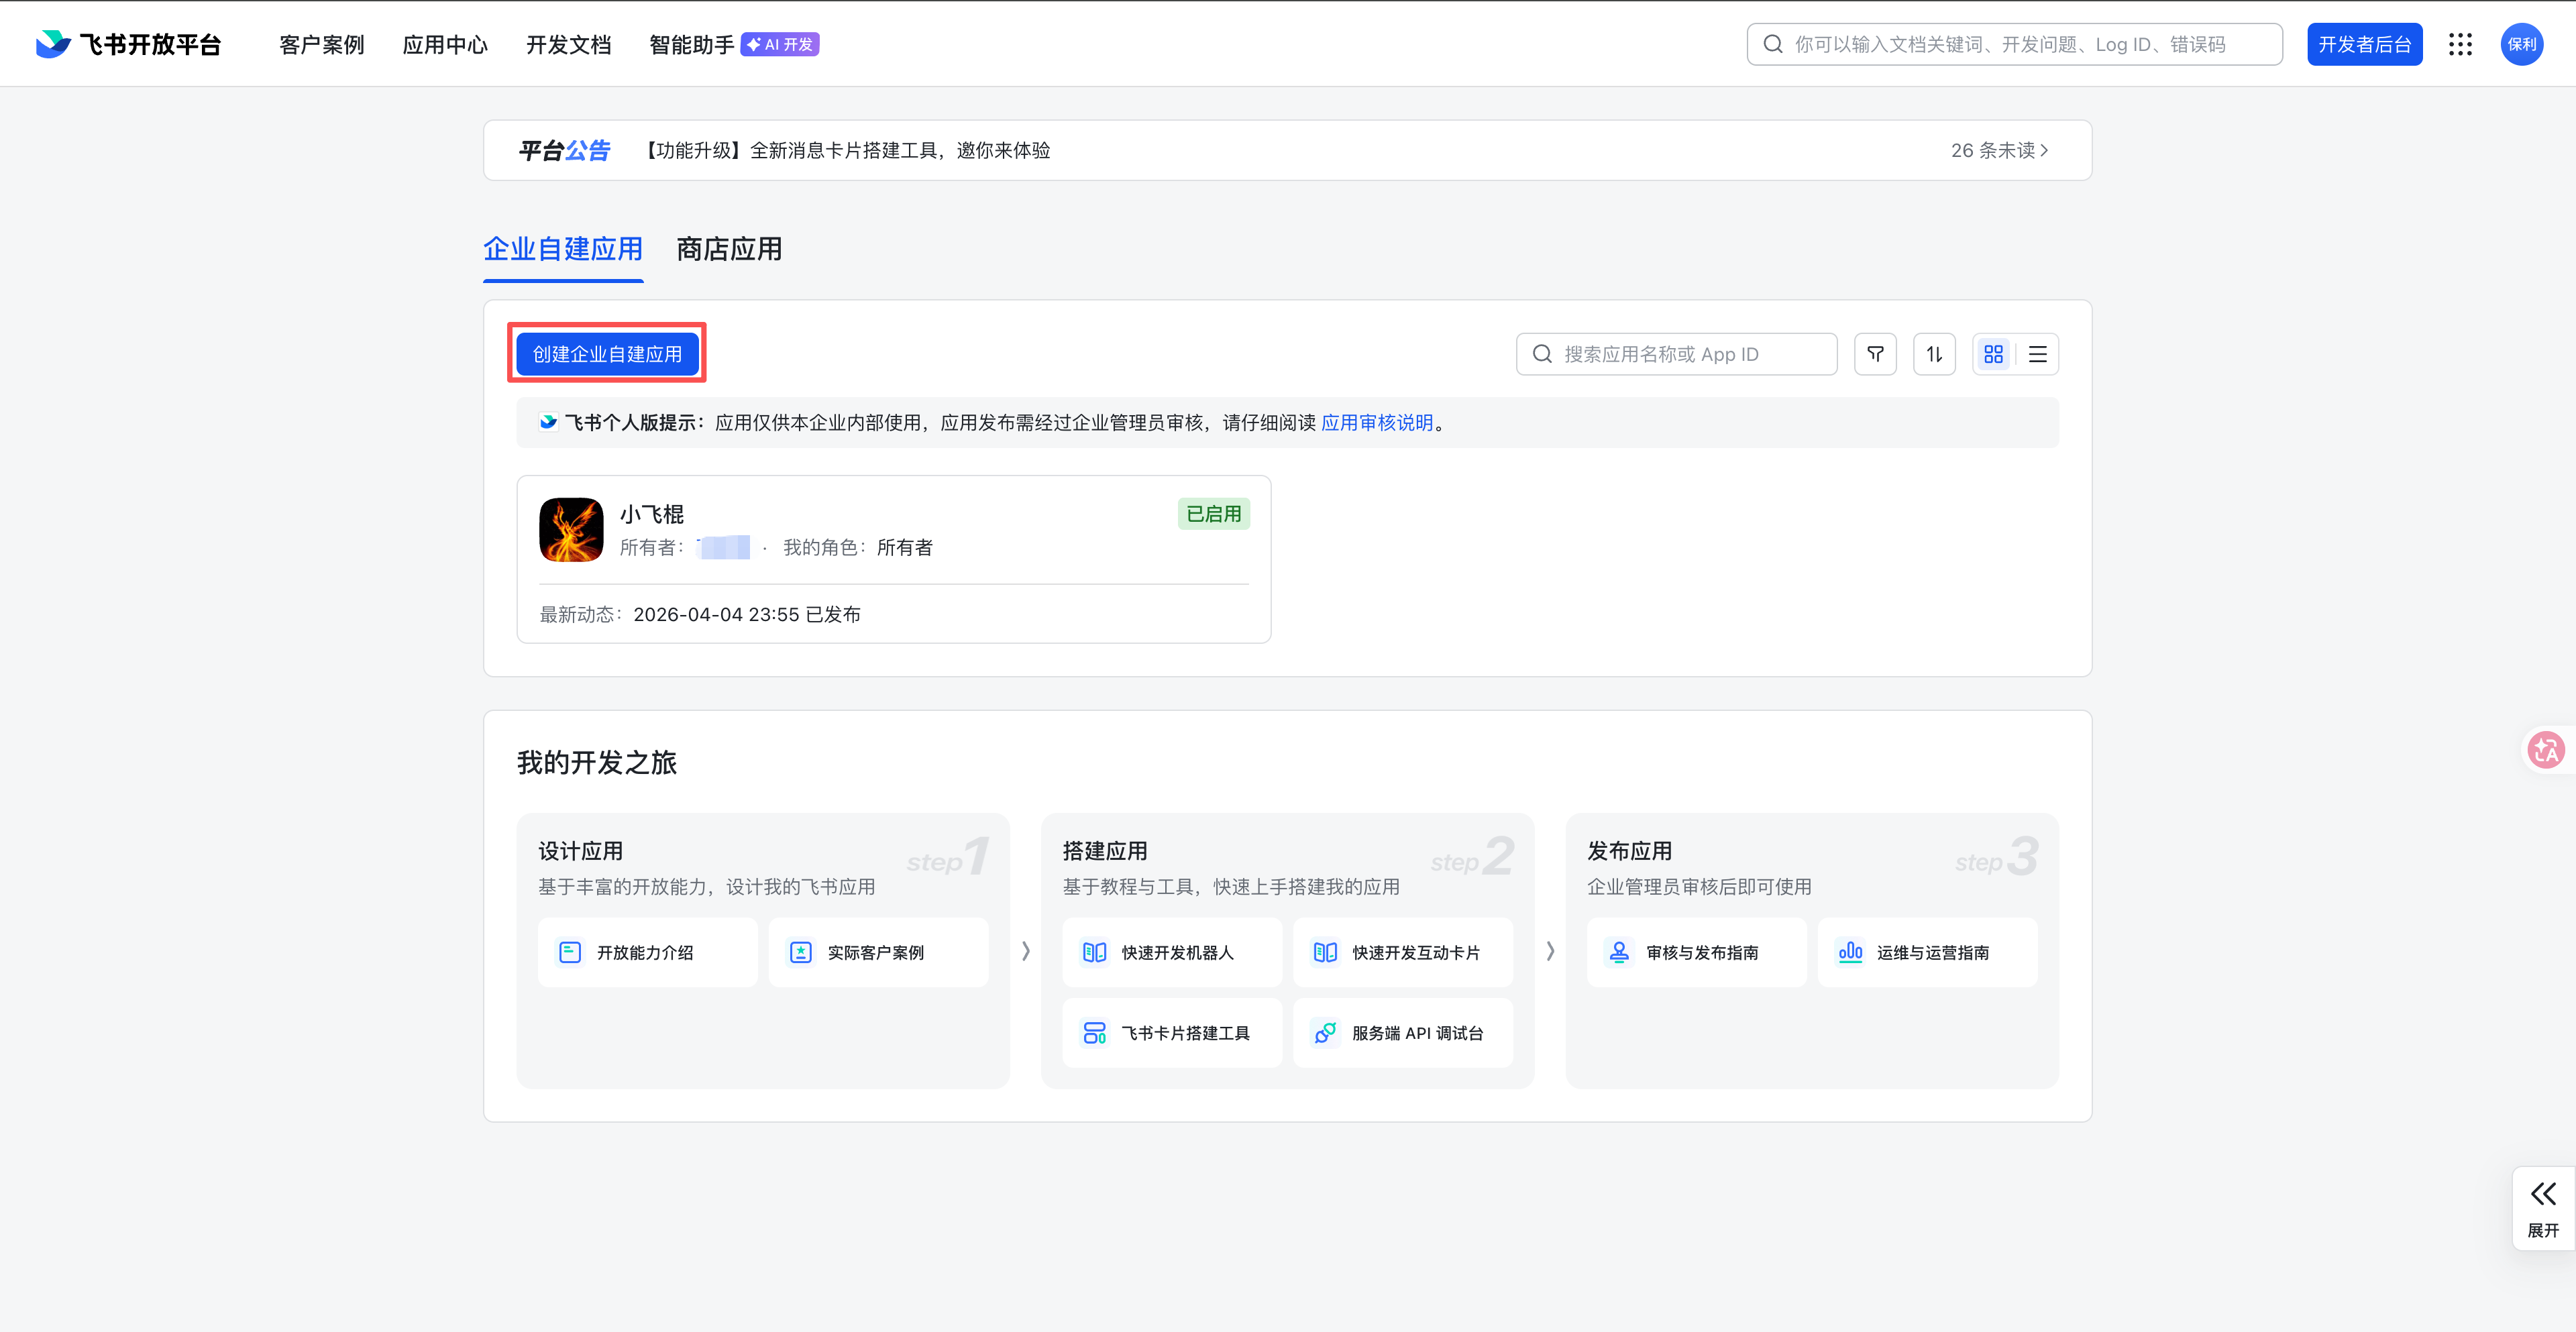Open 服务端 API 调试台
Image resolution: width=2576 pixels, height=1332 pixels.
coord(1403,1033)
